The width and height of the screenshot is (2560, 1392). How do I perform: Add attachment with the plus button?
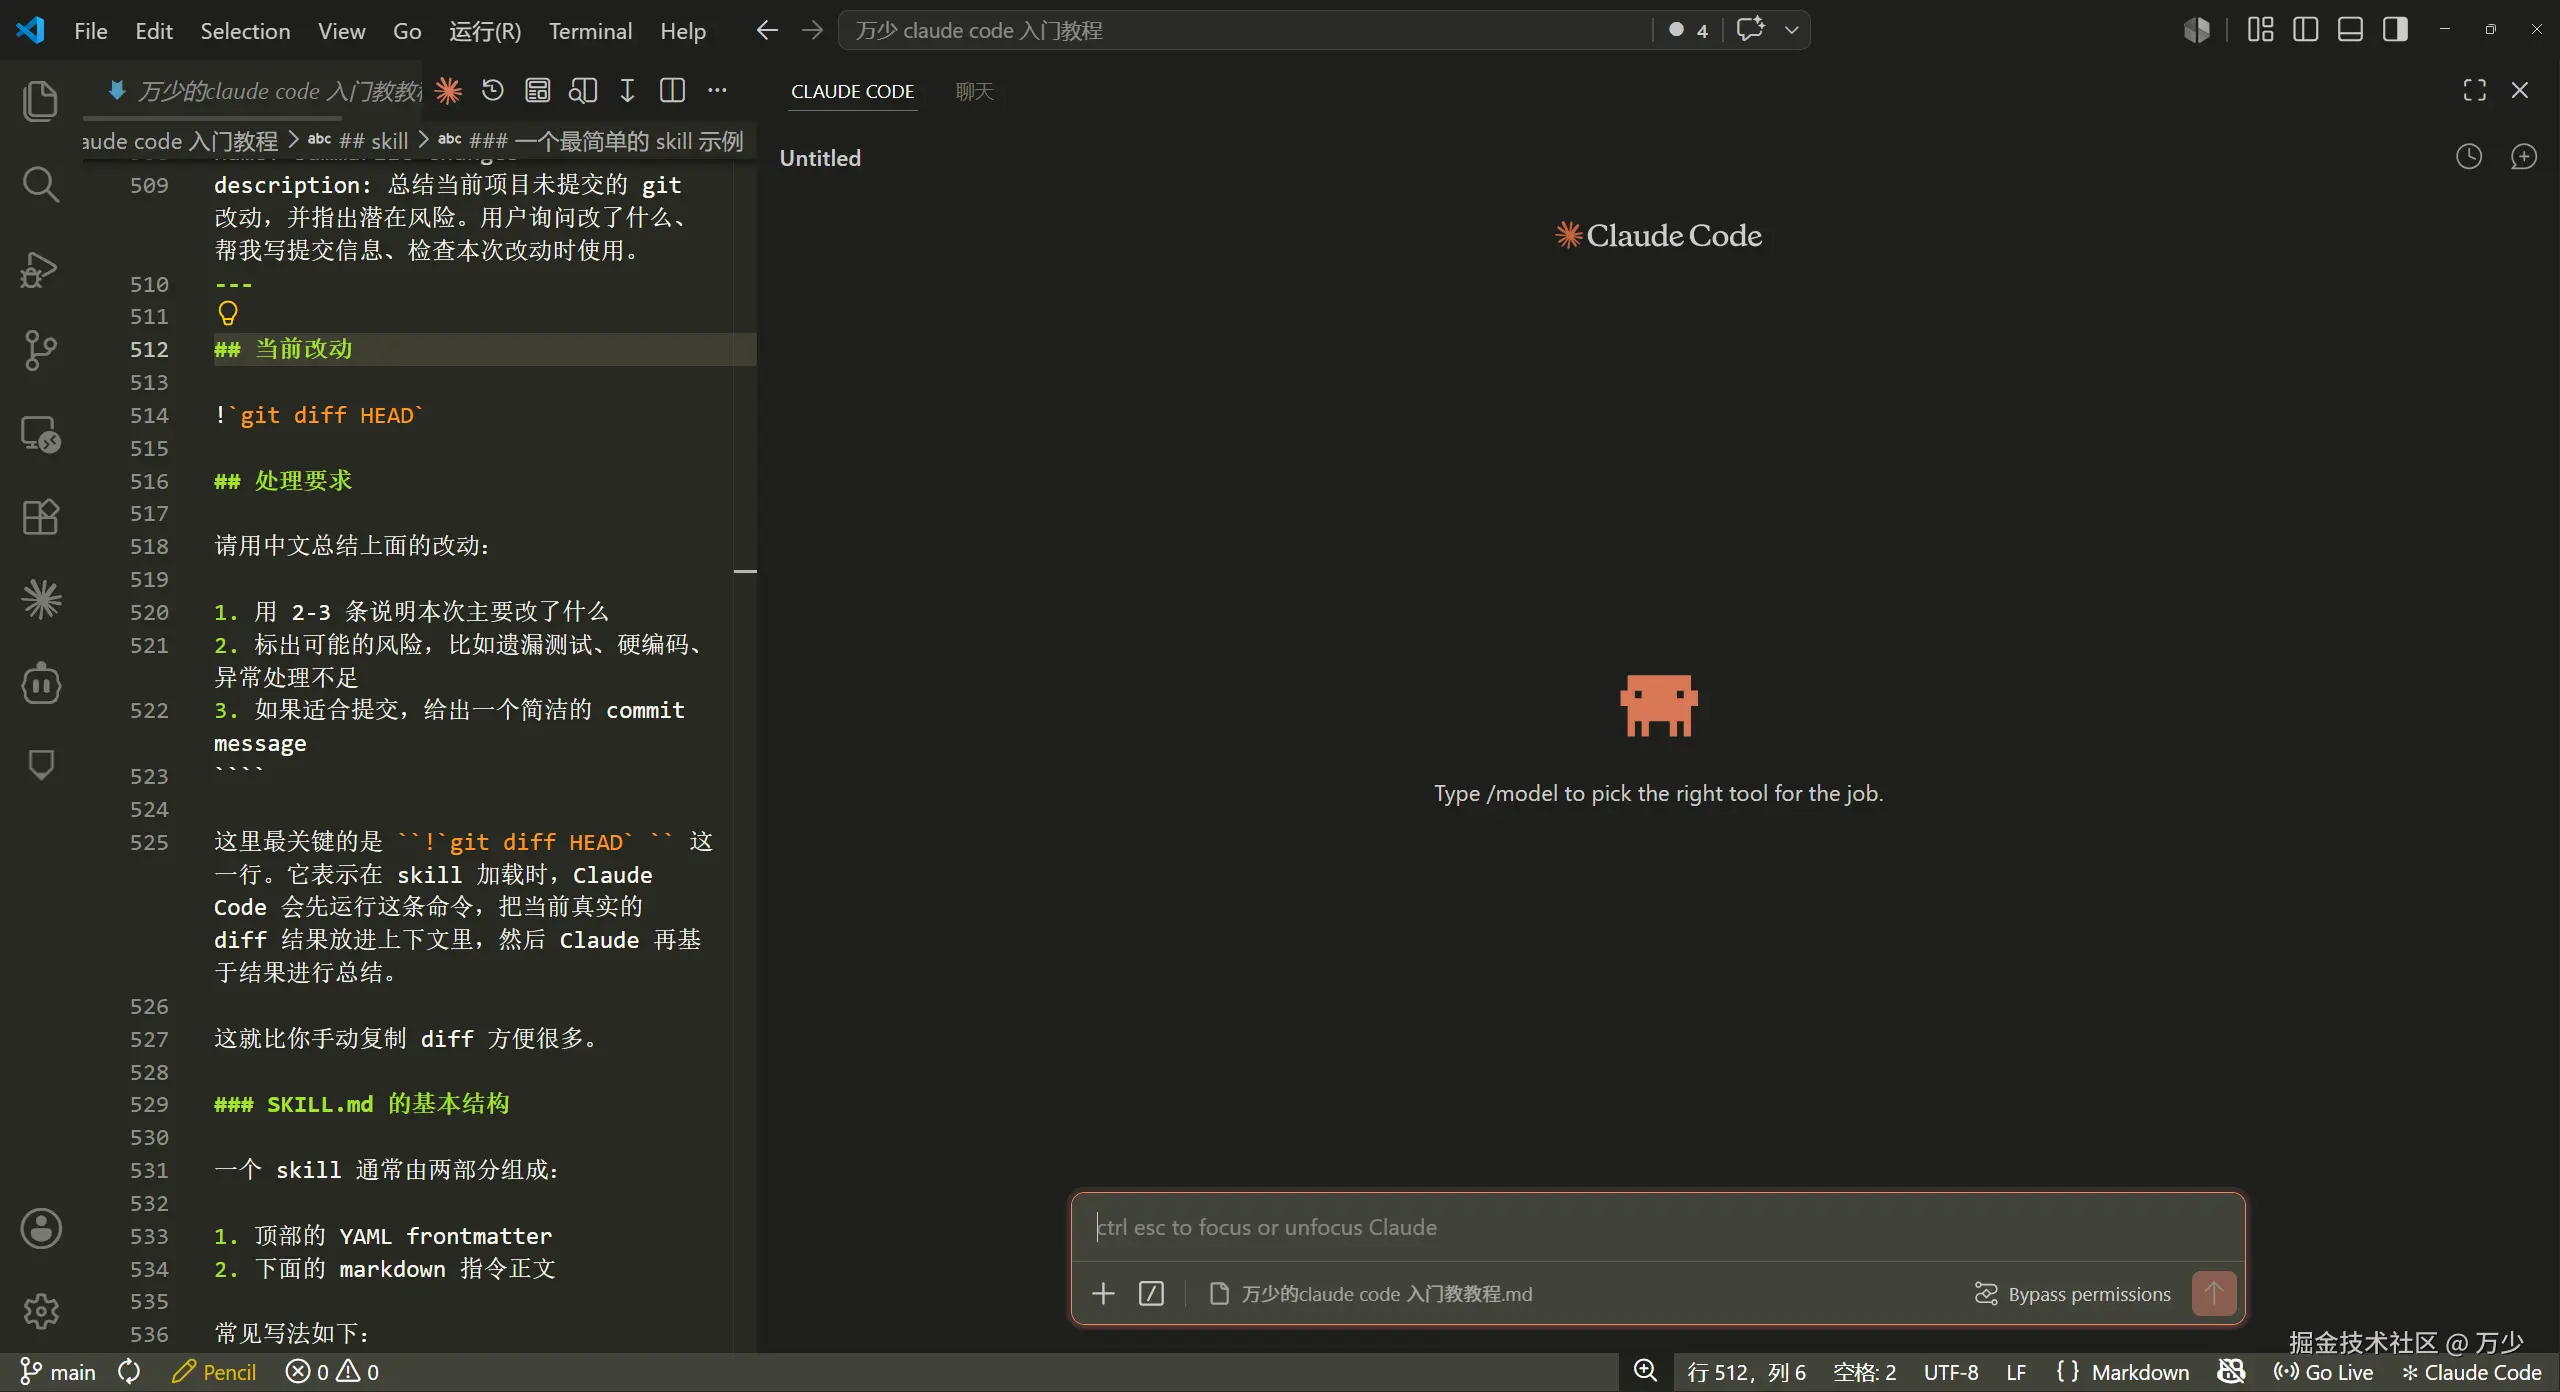point(1103,1294)
